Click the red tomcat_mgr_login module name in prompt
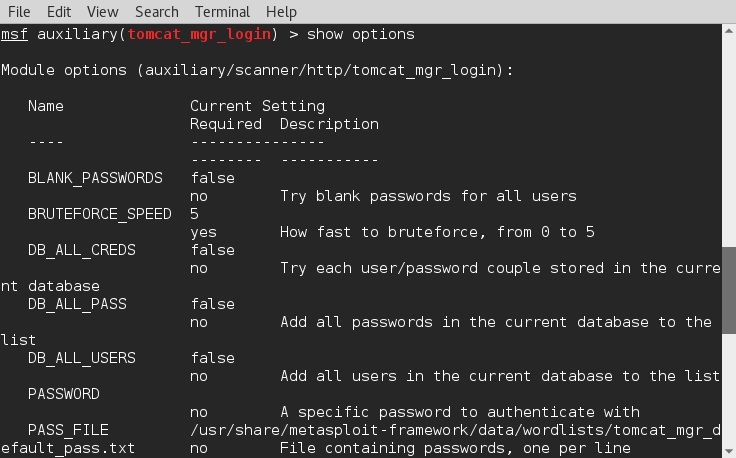 pyautogui.click(x=199, y=34)
